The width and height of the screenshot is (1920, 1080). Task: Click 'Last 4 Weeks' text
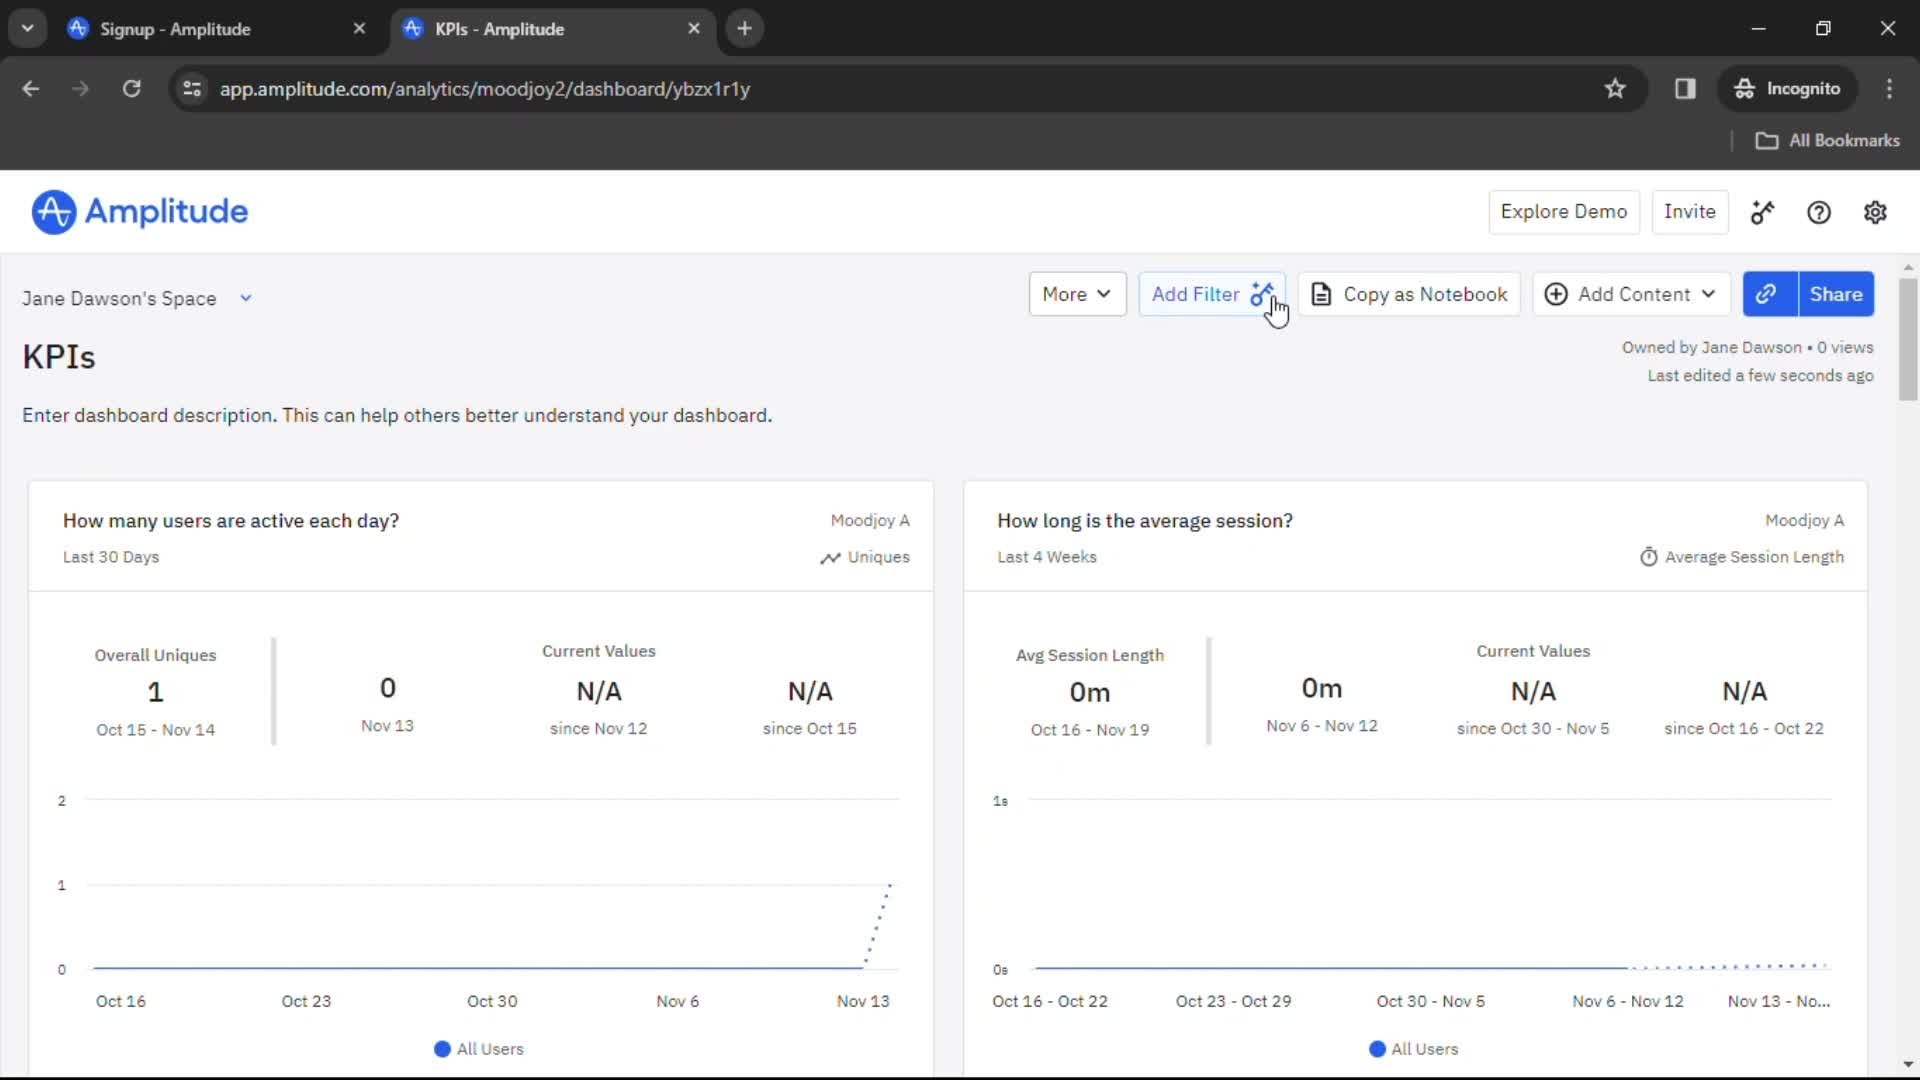coord(1046,557)
